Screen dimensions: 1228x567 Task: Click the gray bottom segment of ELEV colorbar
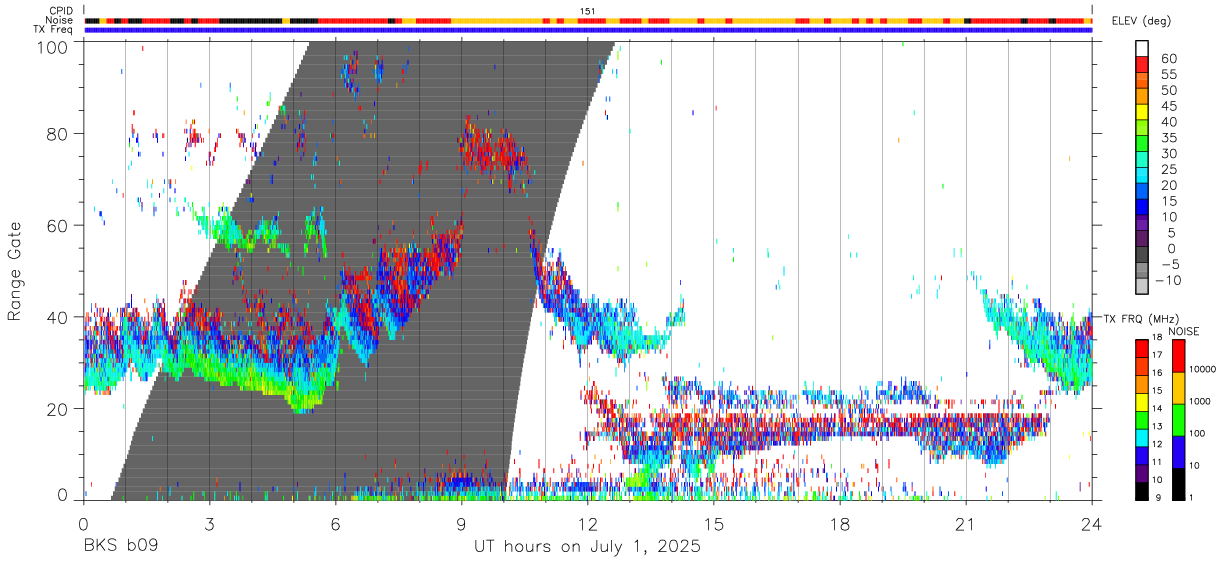click(x=1143, y=287)
